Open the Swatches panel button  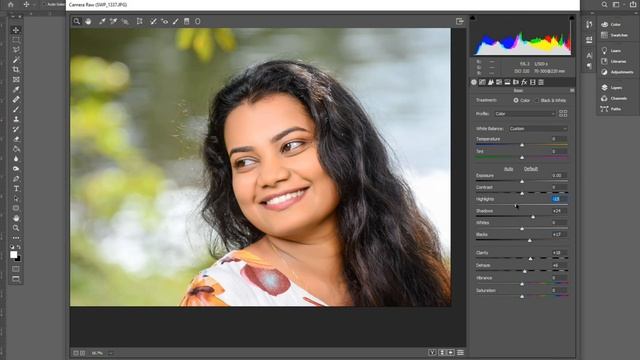pos(614,35)
